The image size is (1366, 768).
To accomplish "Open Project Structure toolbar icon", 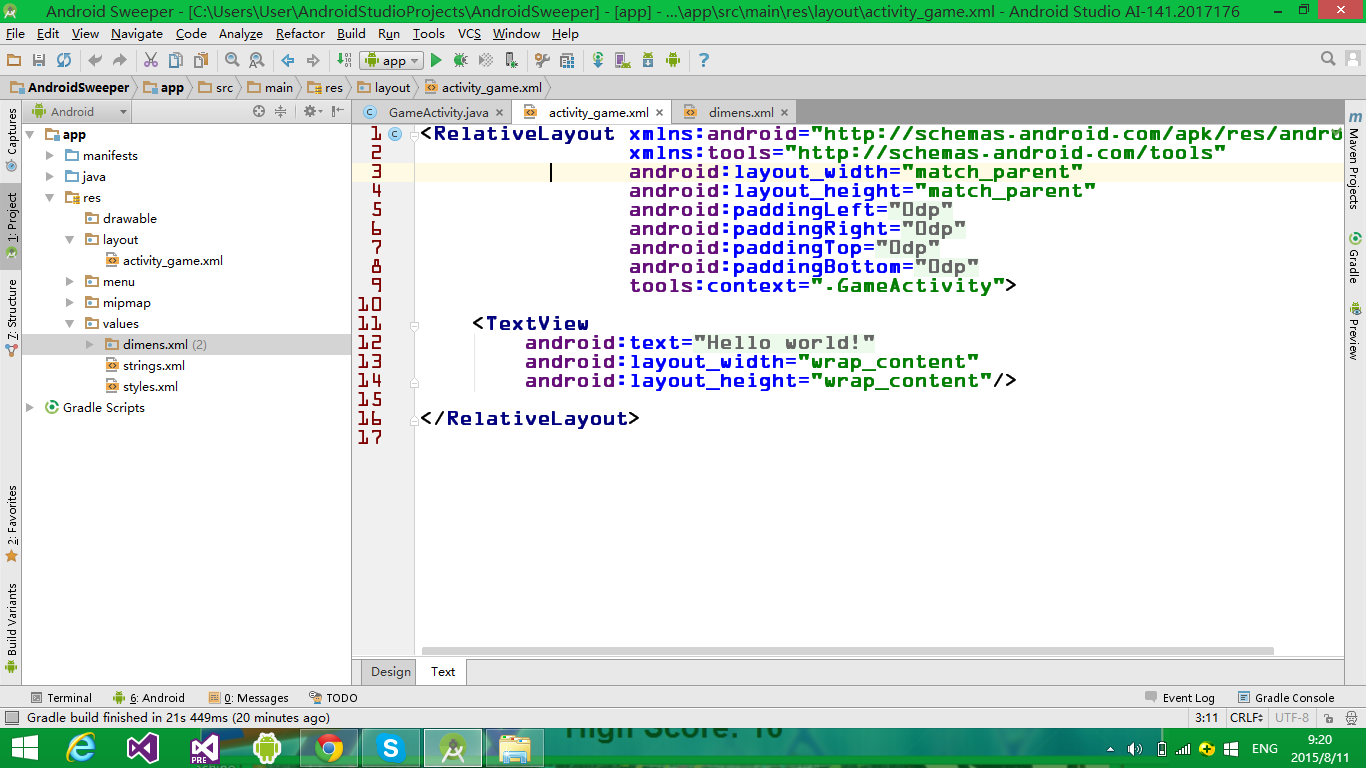I will (567, 60).
